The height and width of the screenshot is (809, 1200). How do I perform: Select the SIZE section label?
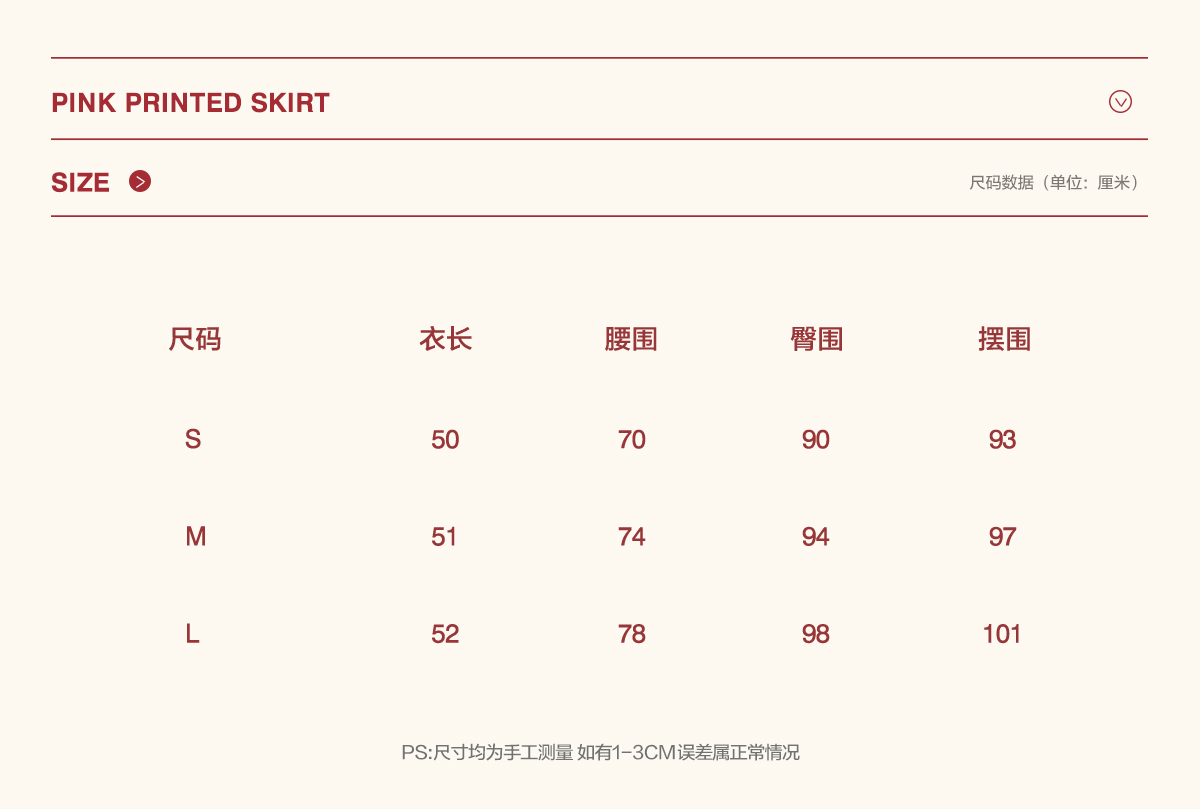pyautogui.click(x=80, y=183)
